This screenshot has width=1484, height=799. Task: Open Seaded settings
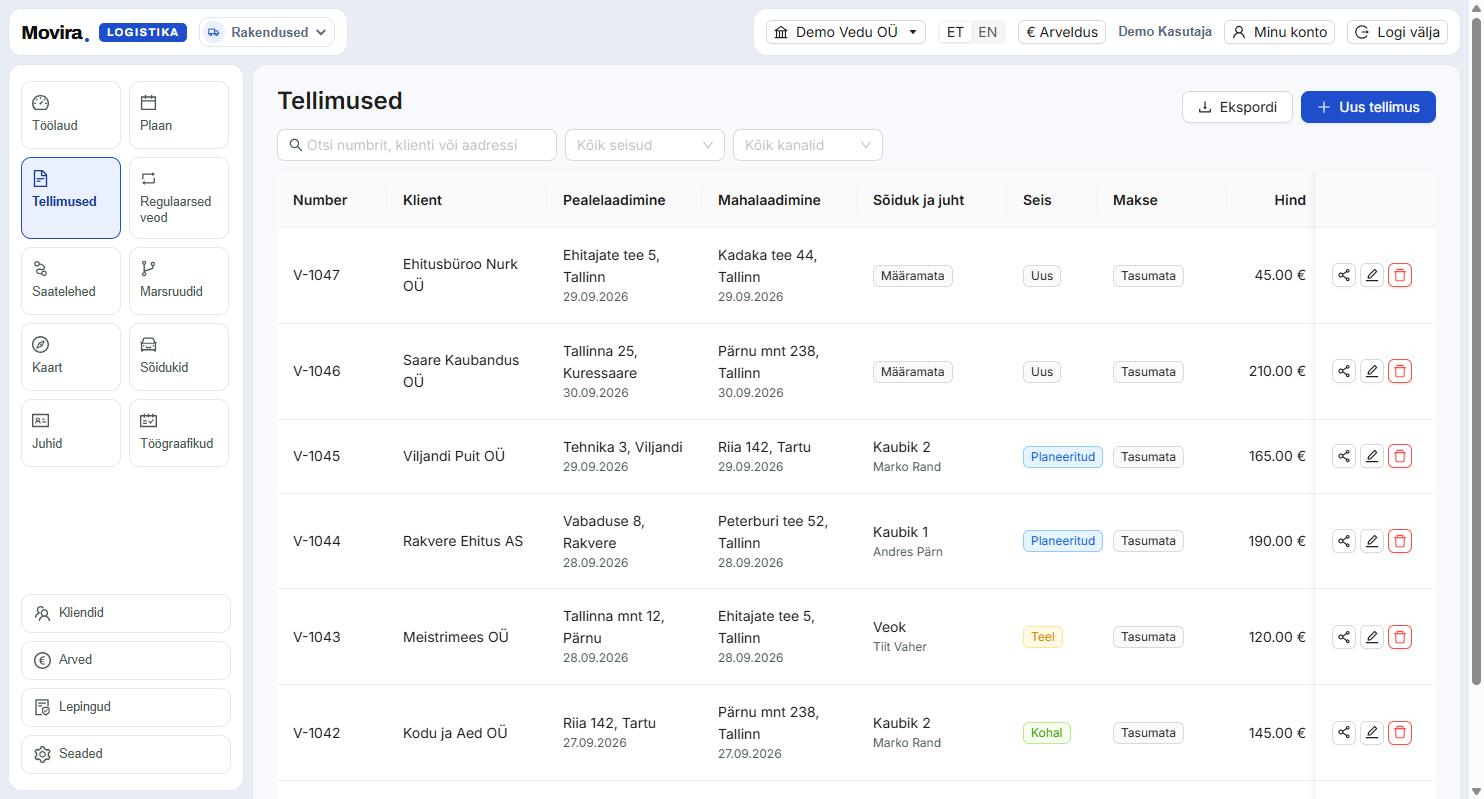point(126,754)
